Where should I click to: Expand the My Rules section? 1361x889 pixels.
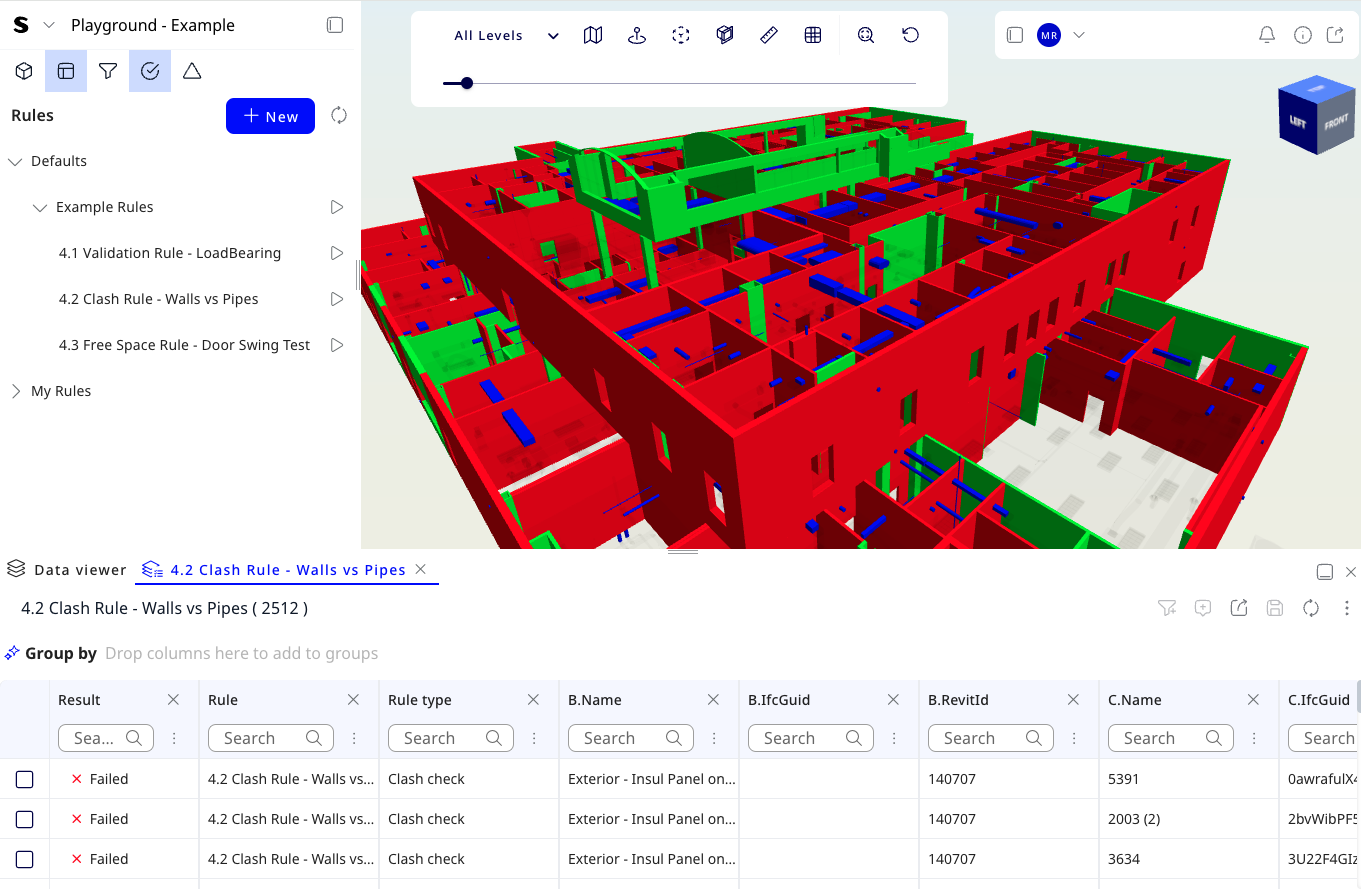[x=17, y=390]
